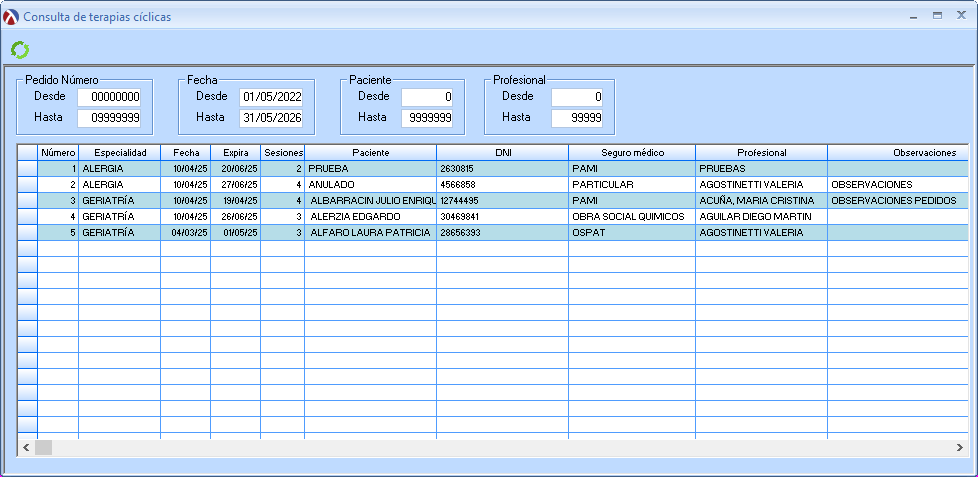Click DNI 2630815 cell
The image size is (978, 477).
pyautogui.click(x=503, y=168)
